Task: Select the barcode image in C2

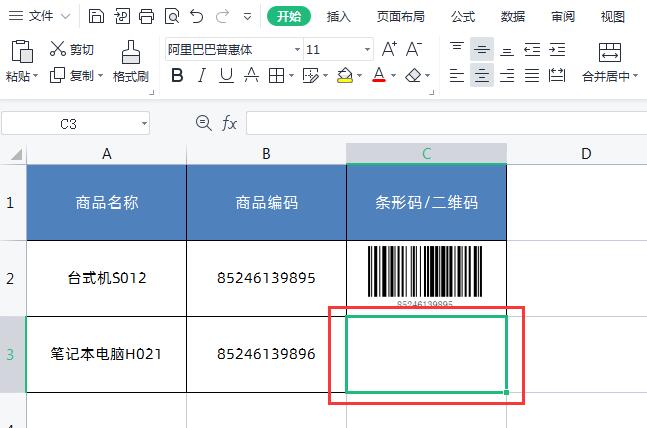Action: (425, 275)
